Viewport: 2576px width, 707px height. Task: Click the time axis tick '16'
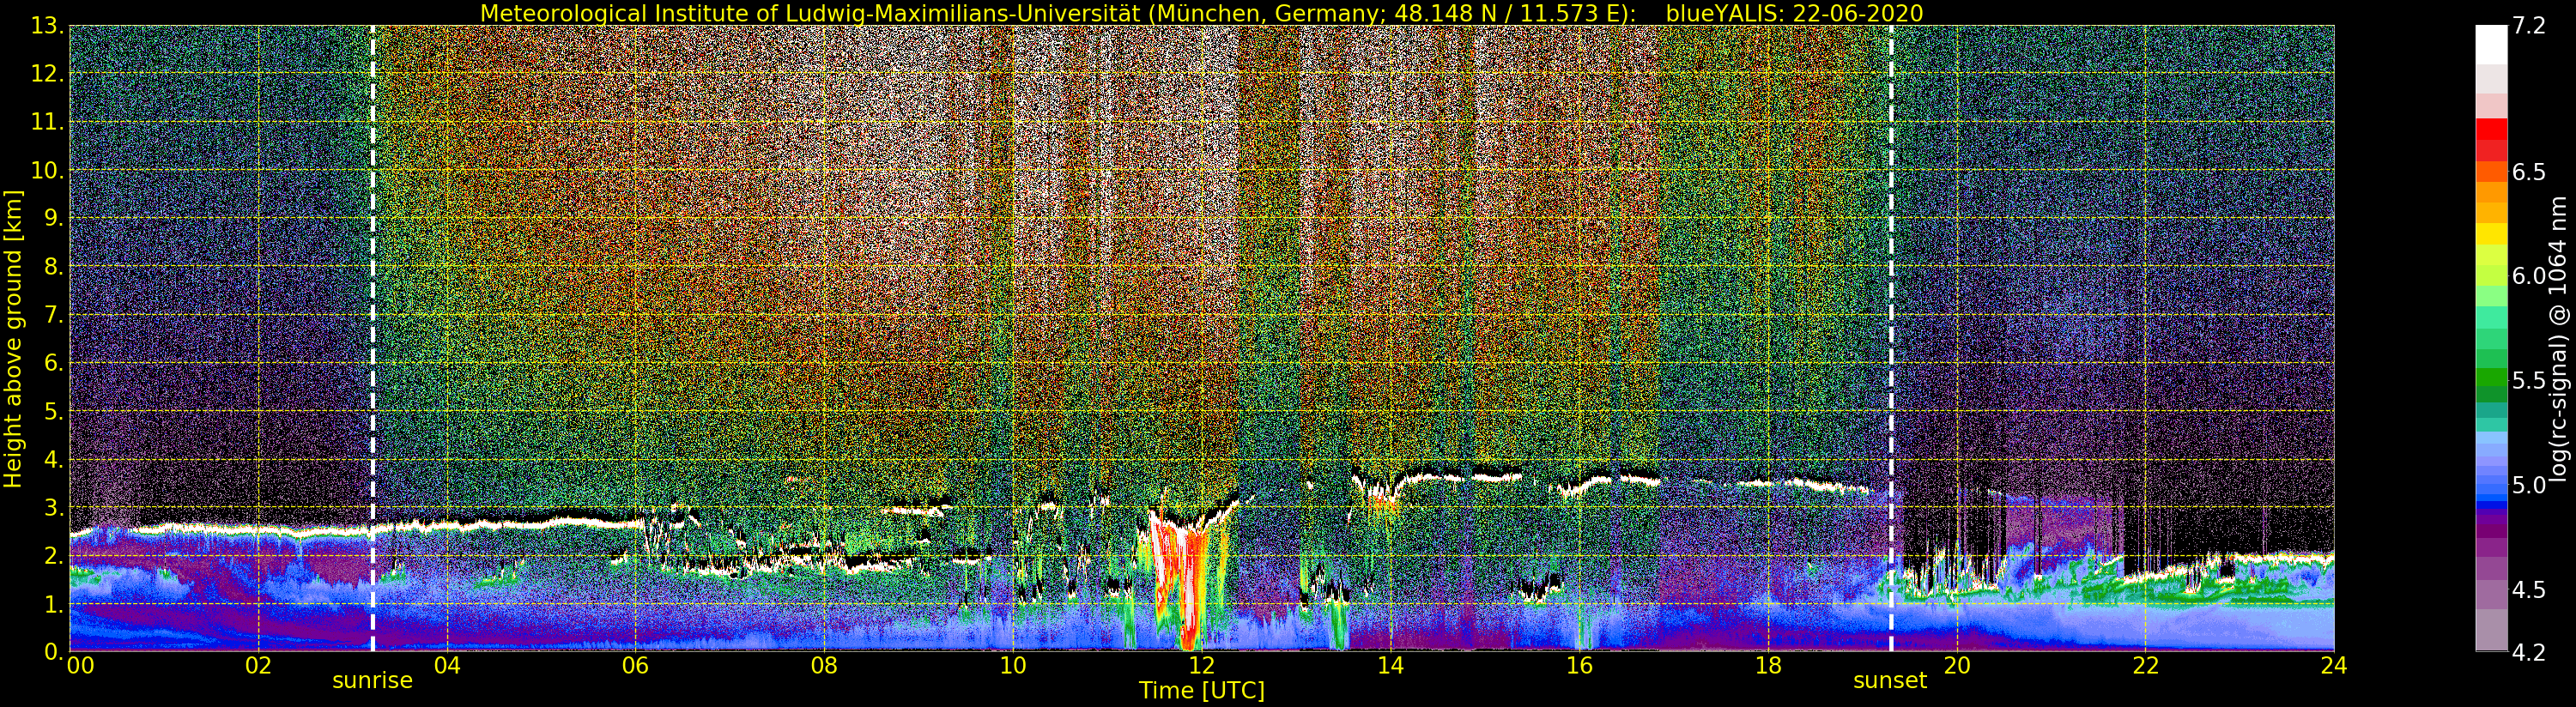pos(1579,665)
